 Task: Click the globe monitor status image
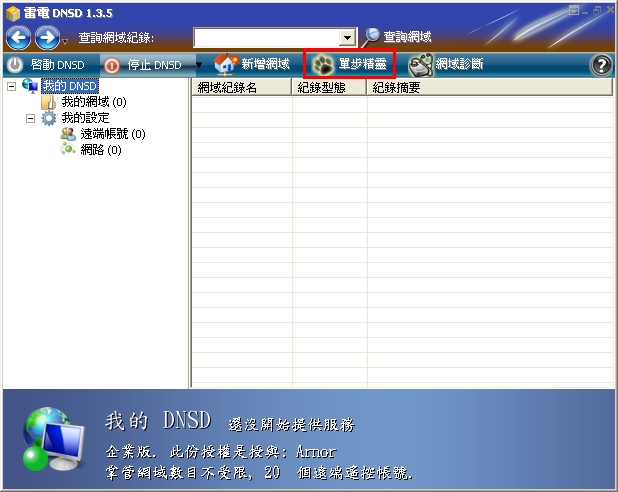tap(53, 439)
